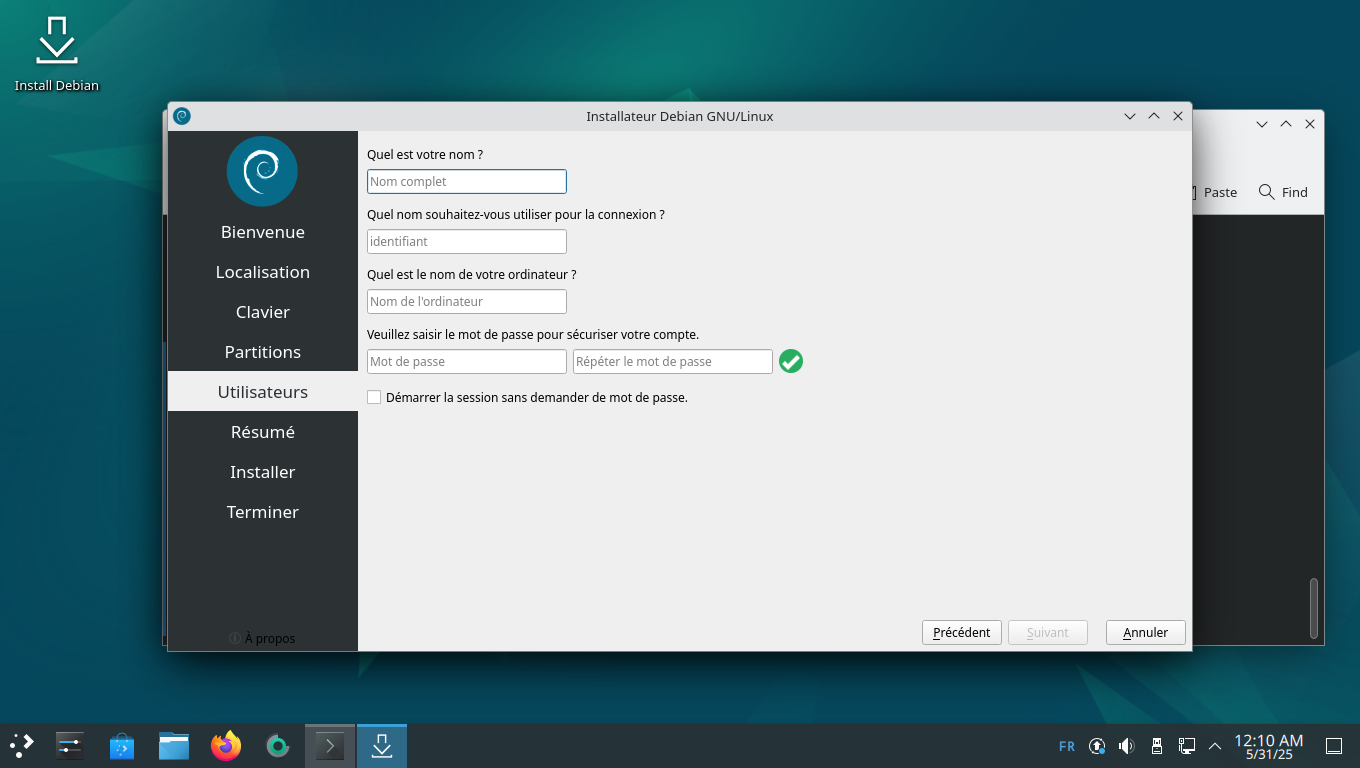
Task: Expand hidden system tray icons arrow
Action: pyautogui.click(x=1215, y=746)
